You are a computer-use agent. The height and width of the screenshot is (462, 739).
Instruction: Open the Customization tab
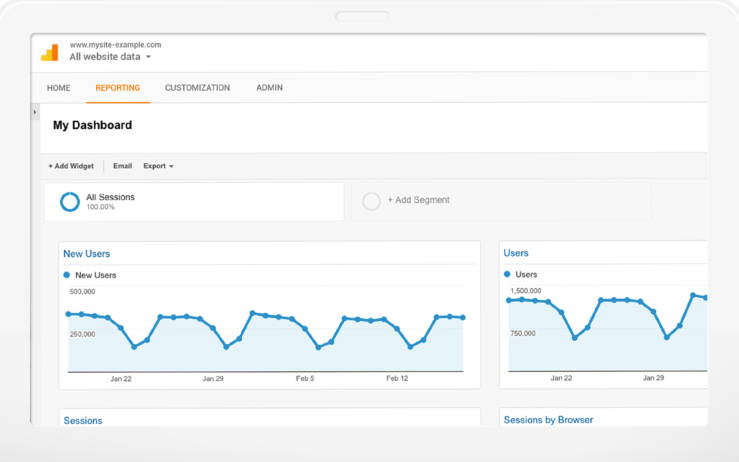point(197,88)
